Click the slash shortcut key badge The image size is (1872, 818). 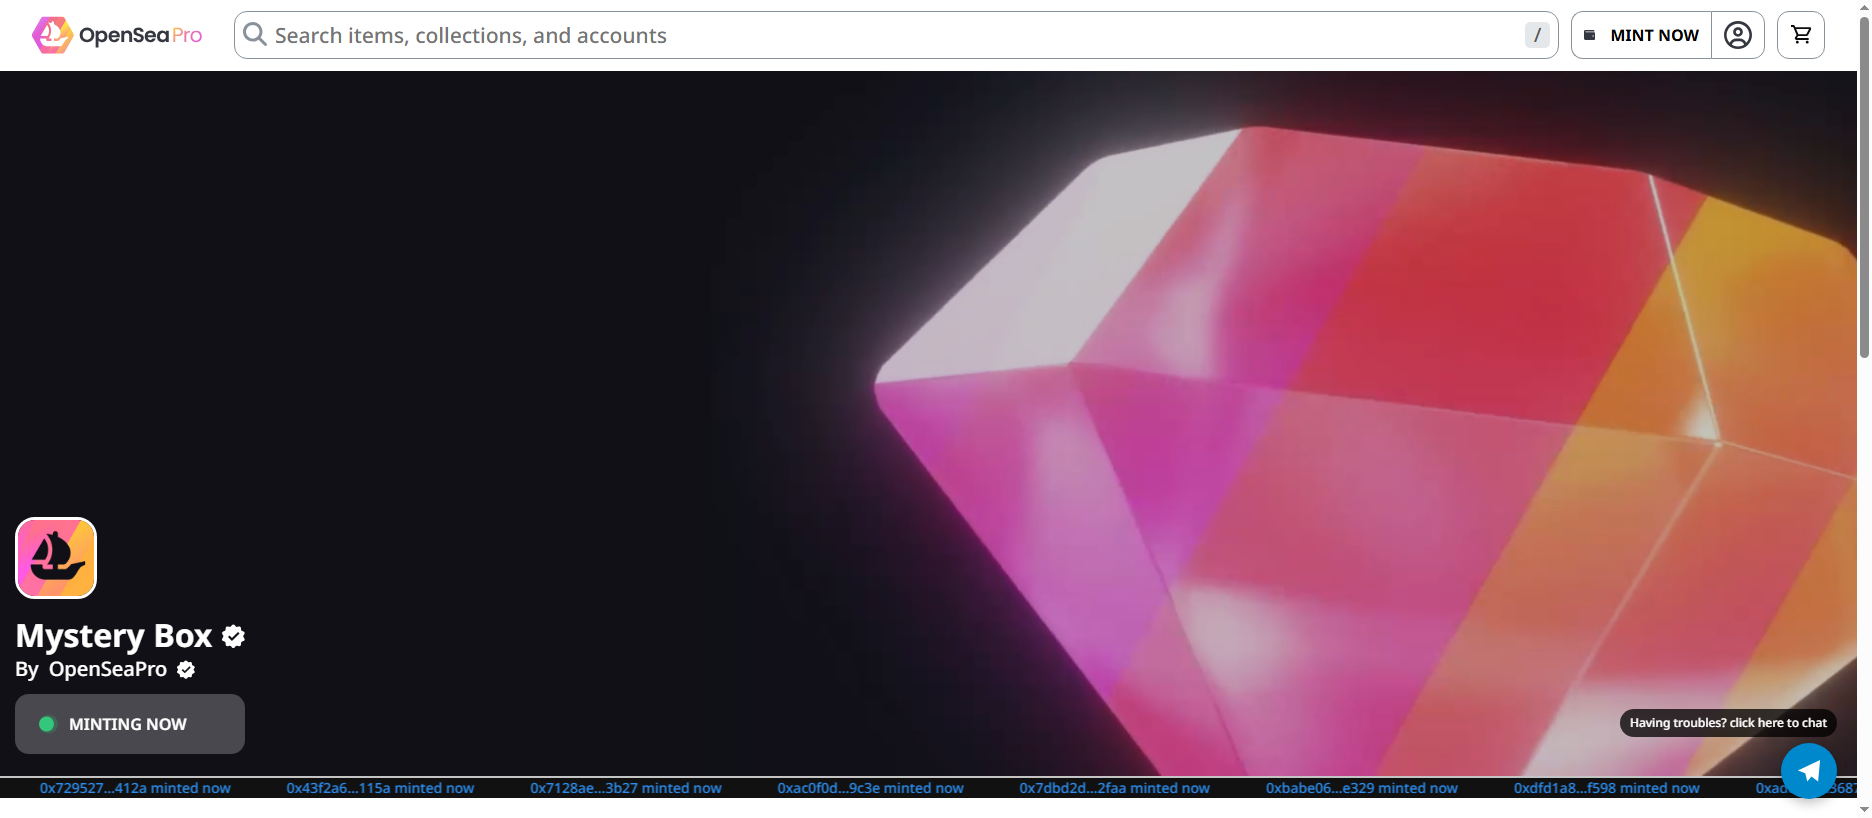1537,35
